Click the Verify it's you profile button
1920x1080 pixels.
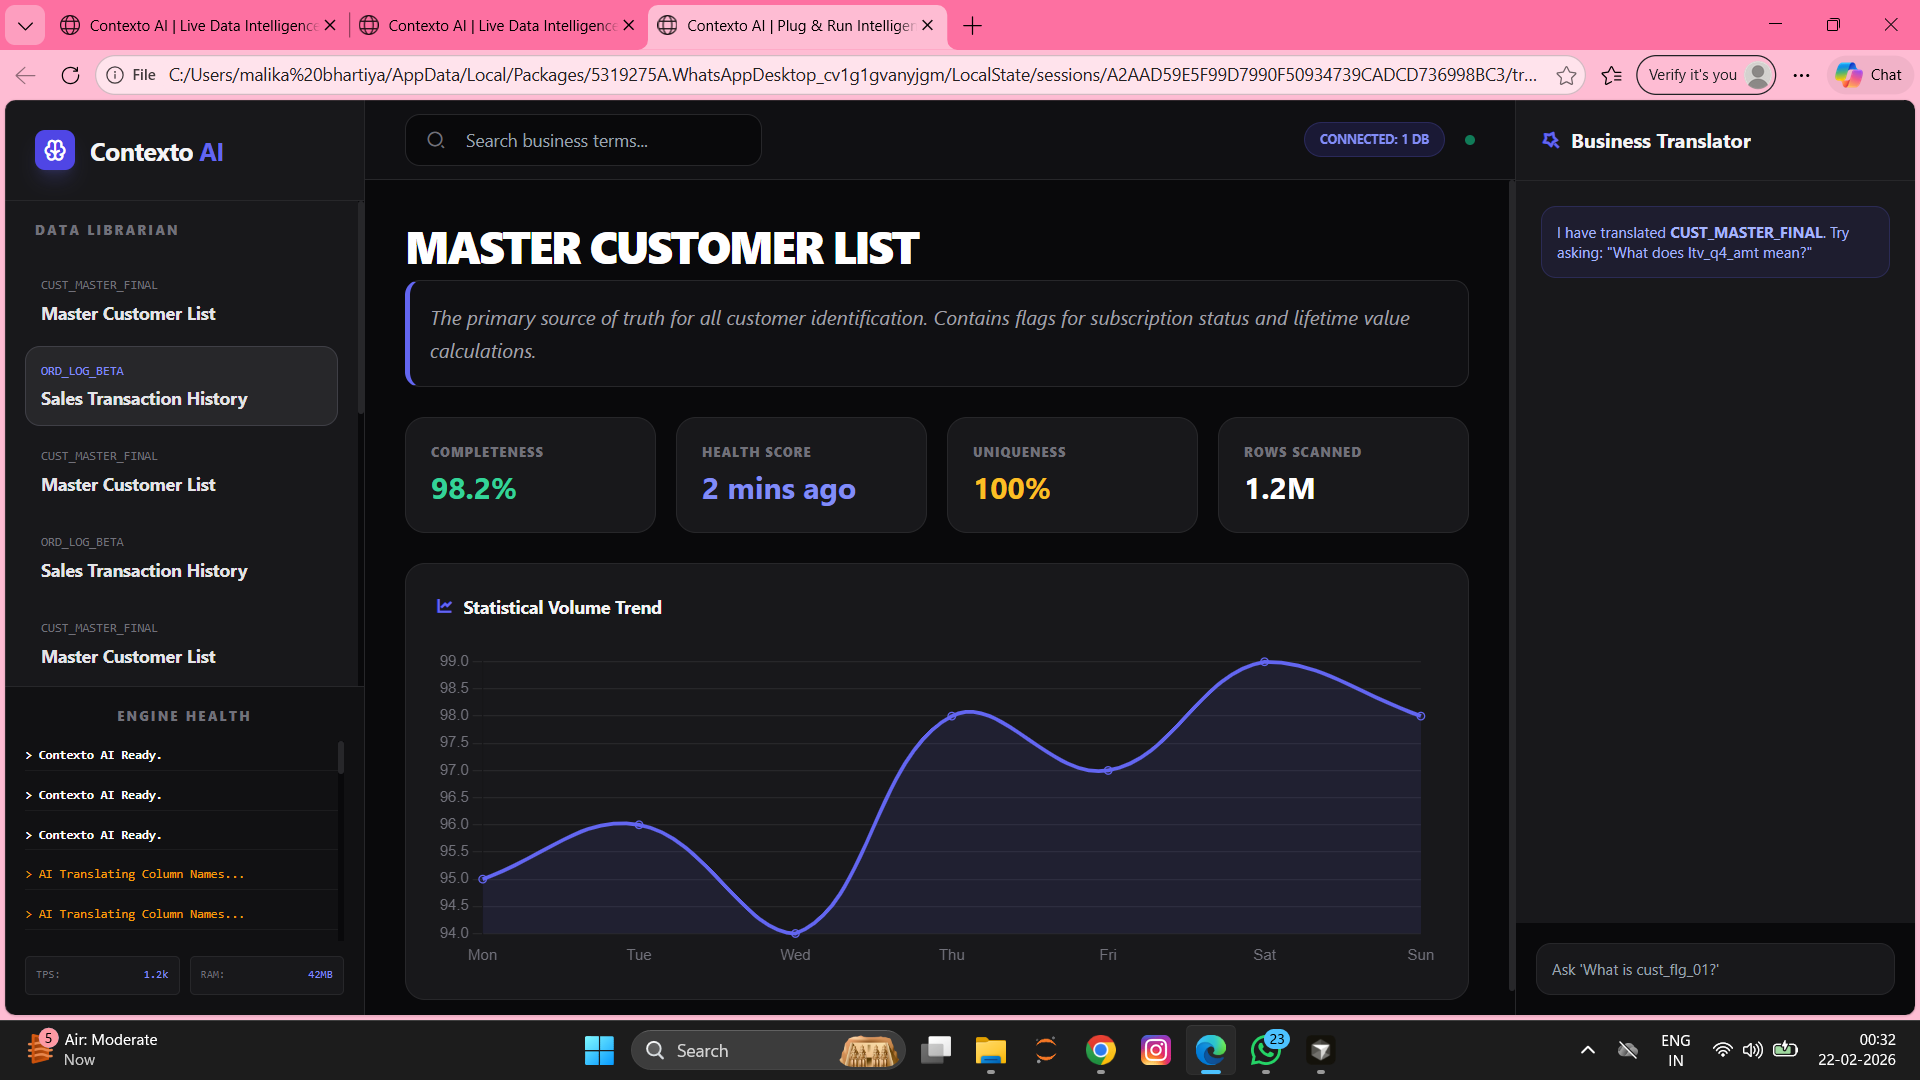pyautogui.click(x=1706, y=75)
